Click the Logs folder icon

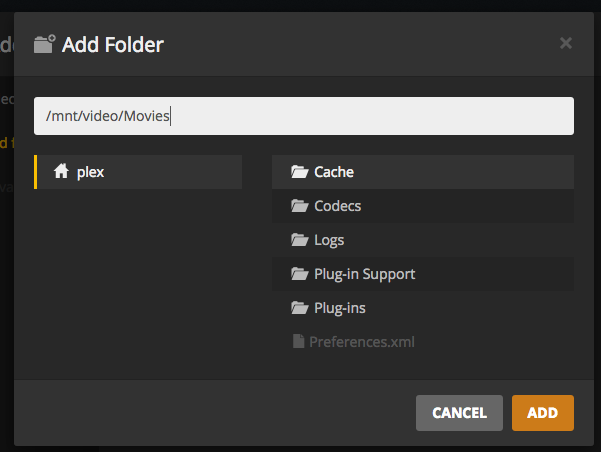point(299,240)
